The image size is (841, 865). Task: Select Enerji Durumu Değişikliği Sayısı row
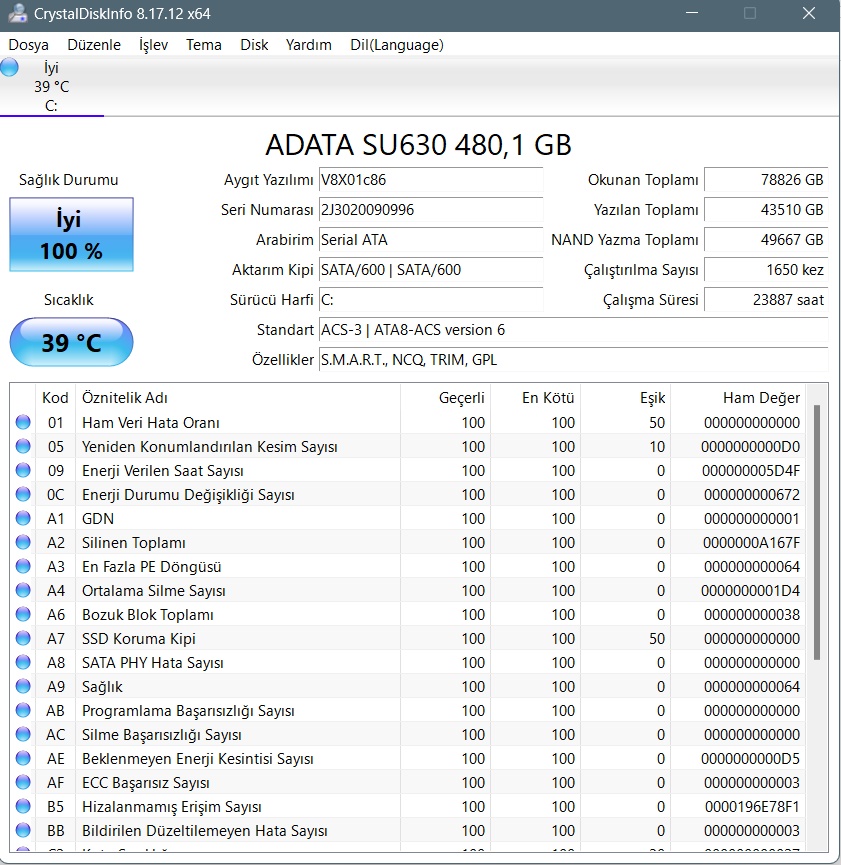click(408, 495)
